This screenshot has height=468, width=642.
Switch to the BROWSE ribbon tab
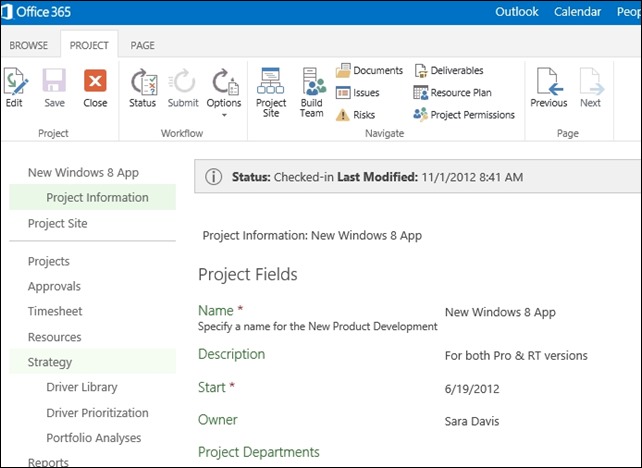pyautogui.click(x=29, y=45)
